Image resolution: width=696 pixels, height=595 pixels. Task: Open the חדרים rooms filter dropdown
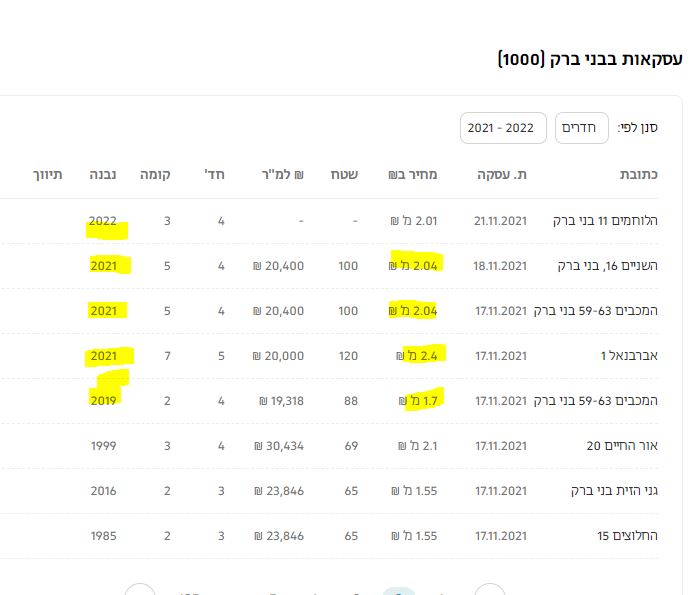click(x=581, y=128)
